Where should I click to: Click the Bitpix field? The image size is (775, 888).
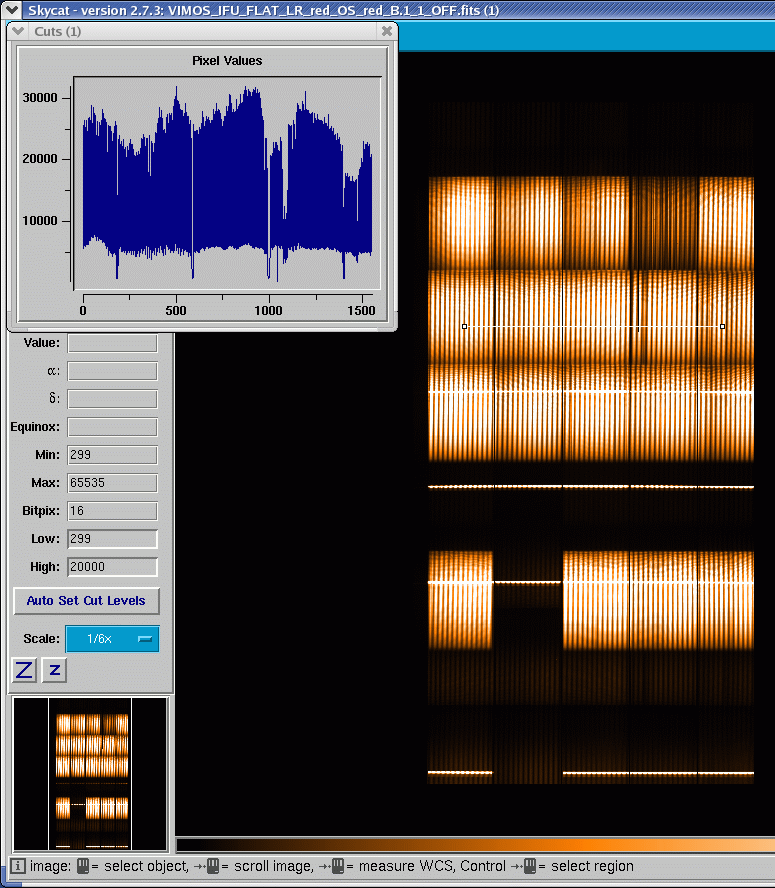click(112, 511)
